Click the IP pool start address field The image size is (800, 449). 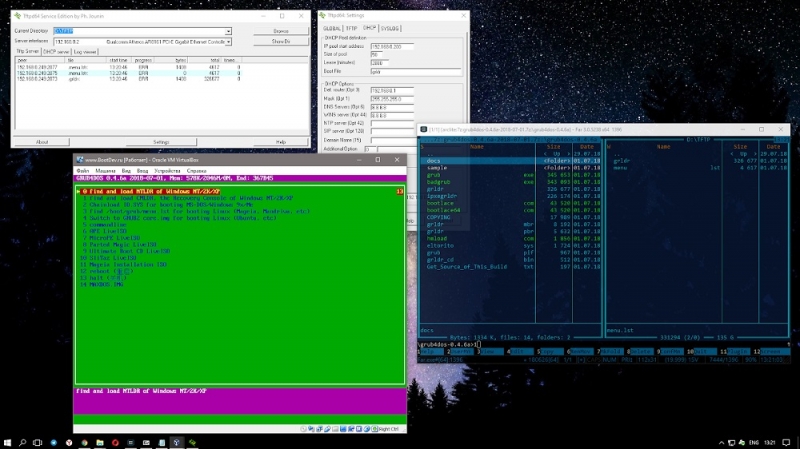click(x=392, y=46)
